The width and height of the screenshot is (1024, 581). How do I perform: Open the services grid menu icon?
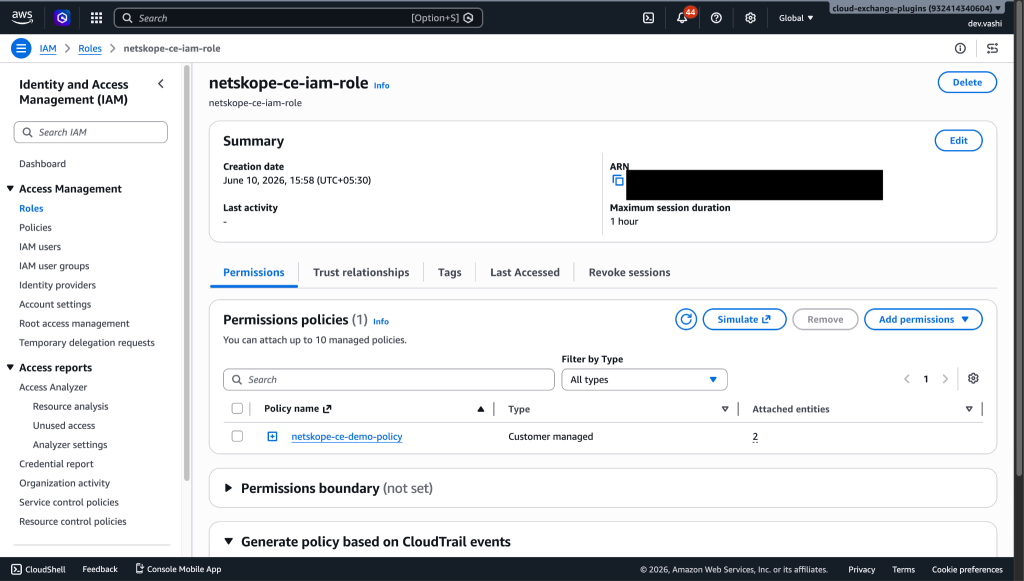96,18
